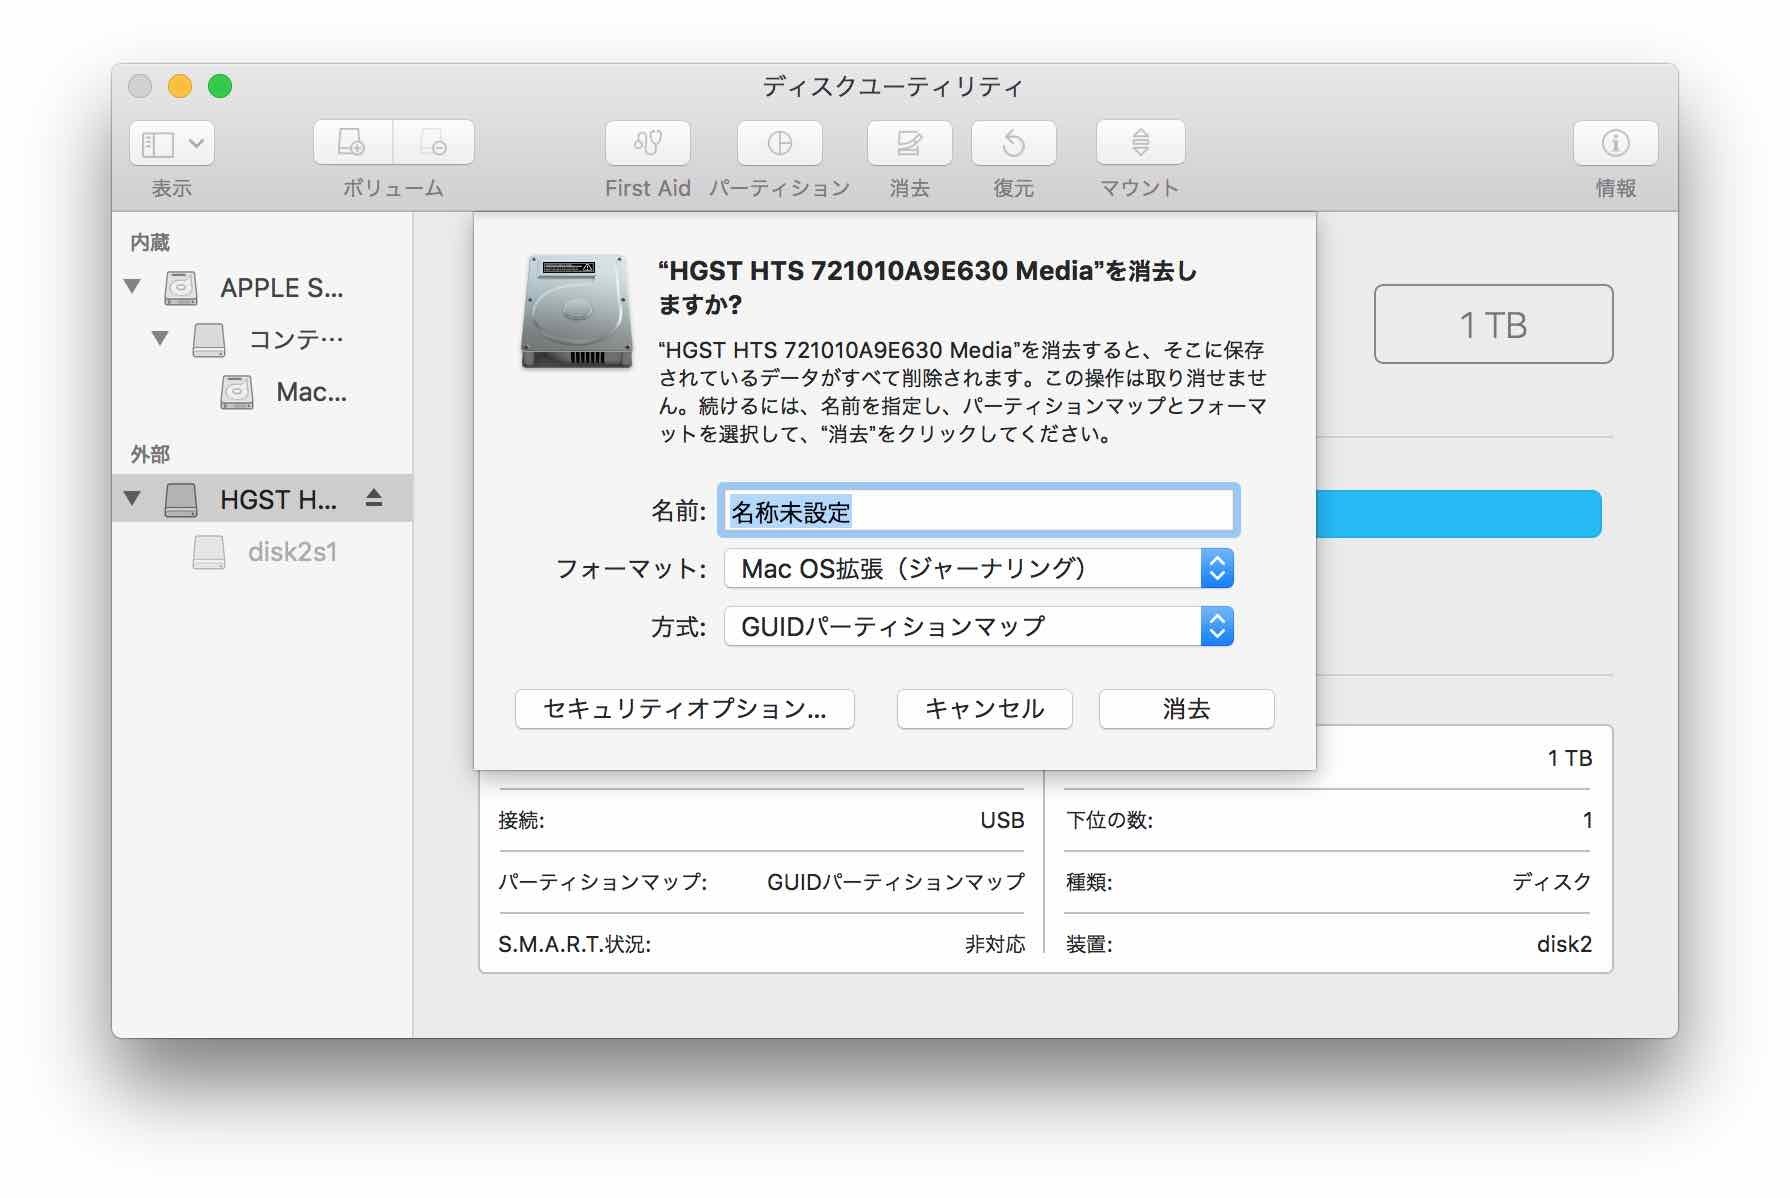1790x1198 pixels.
Task: Click the hard drive icon in the dialog
Action: pyautogui.click(x=577, y=311)
